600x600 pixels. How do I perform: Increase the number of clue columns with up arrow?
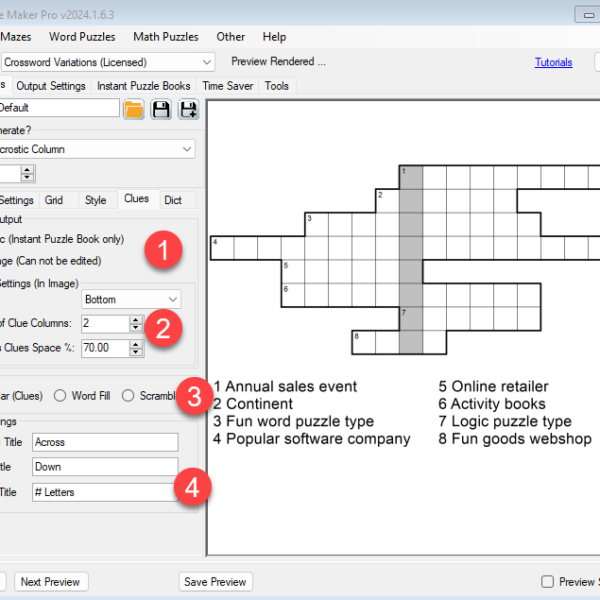tap(136, 319)
